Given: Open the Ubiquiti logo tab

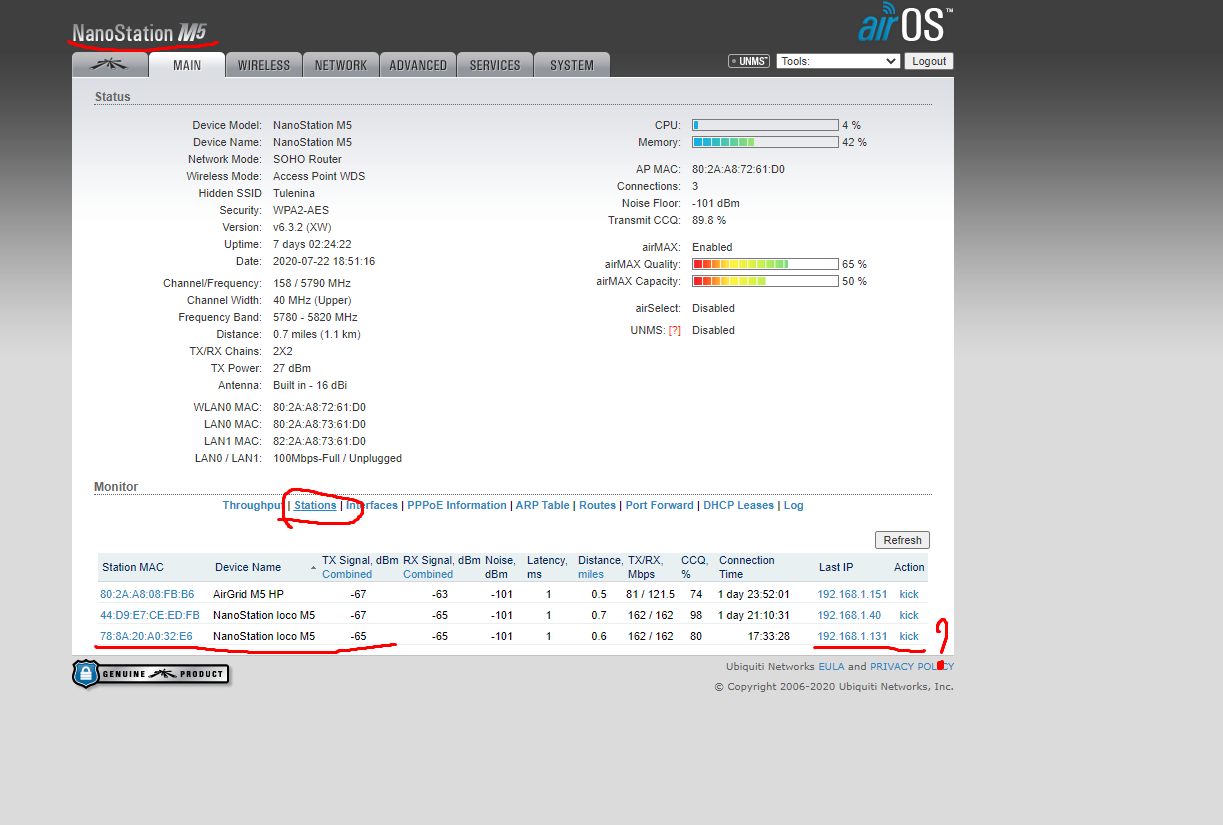Looking at the screenshot, I should tap(109, 65).
